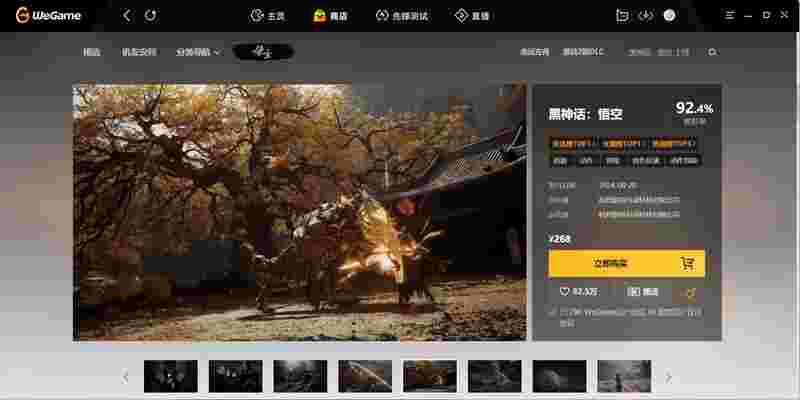This screenshot has height=400, width=800.
Task: Toggle the heart wishlist 92.3万 button
Action: [x=579, y=292]
